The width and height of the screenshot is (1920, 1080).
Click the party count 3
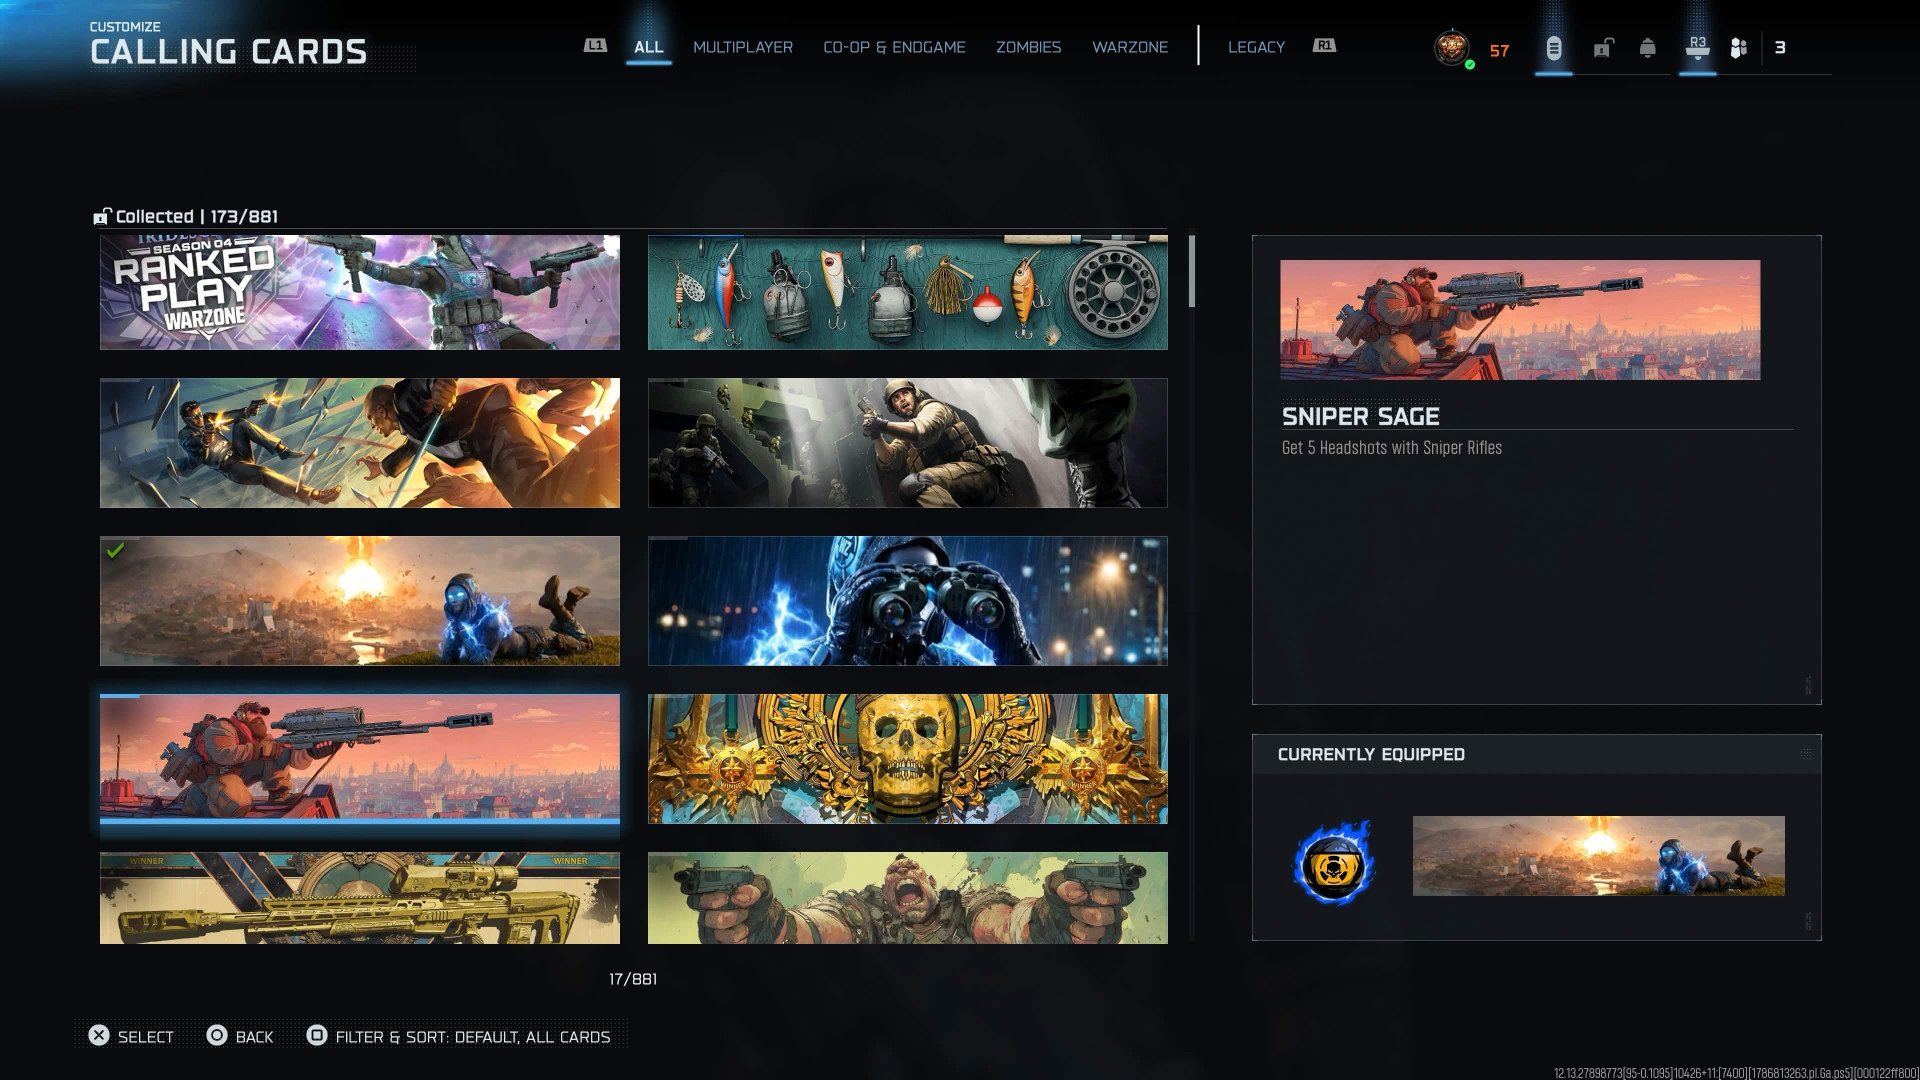[x=1780, y=47]
